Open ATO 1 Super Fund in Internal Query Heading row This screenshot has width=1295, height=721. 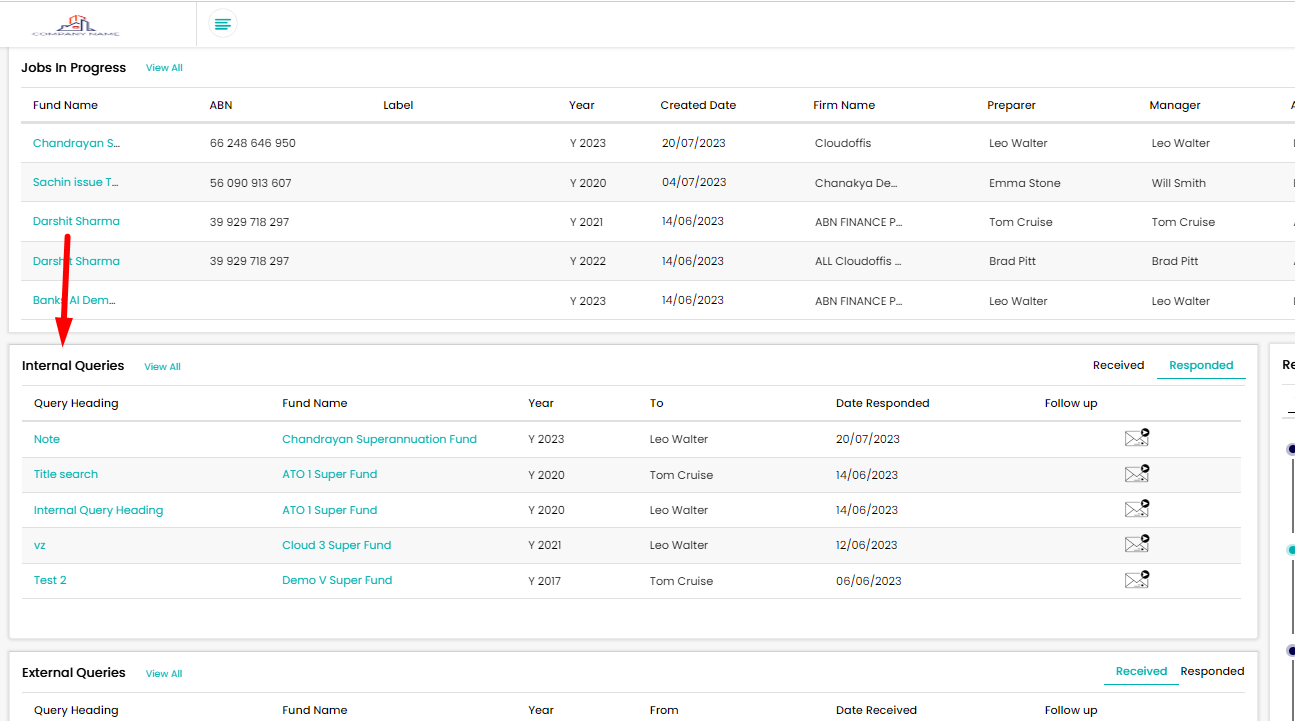(x=329, y=510)
